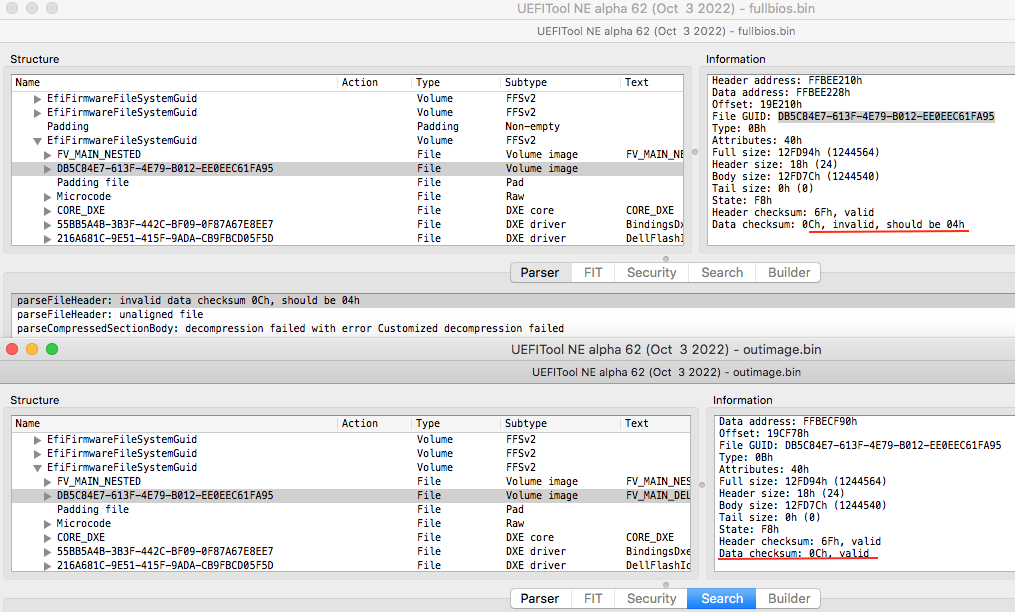Image resolution: width=1015 pixels, height=612 pixels.
Task: Expand CORE_DXE arrow in fullbios.bin window
Action: pyautogui.click(x=47, y=211)
